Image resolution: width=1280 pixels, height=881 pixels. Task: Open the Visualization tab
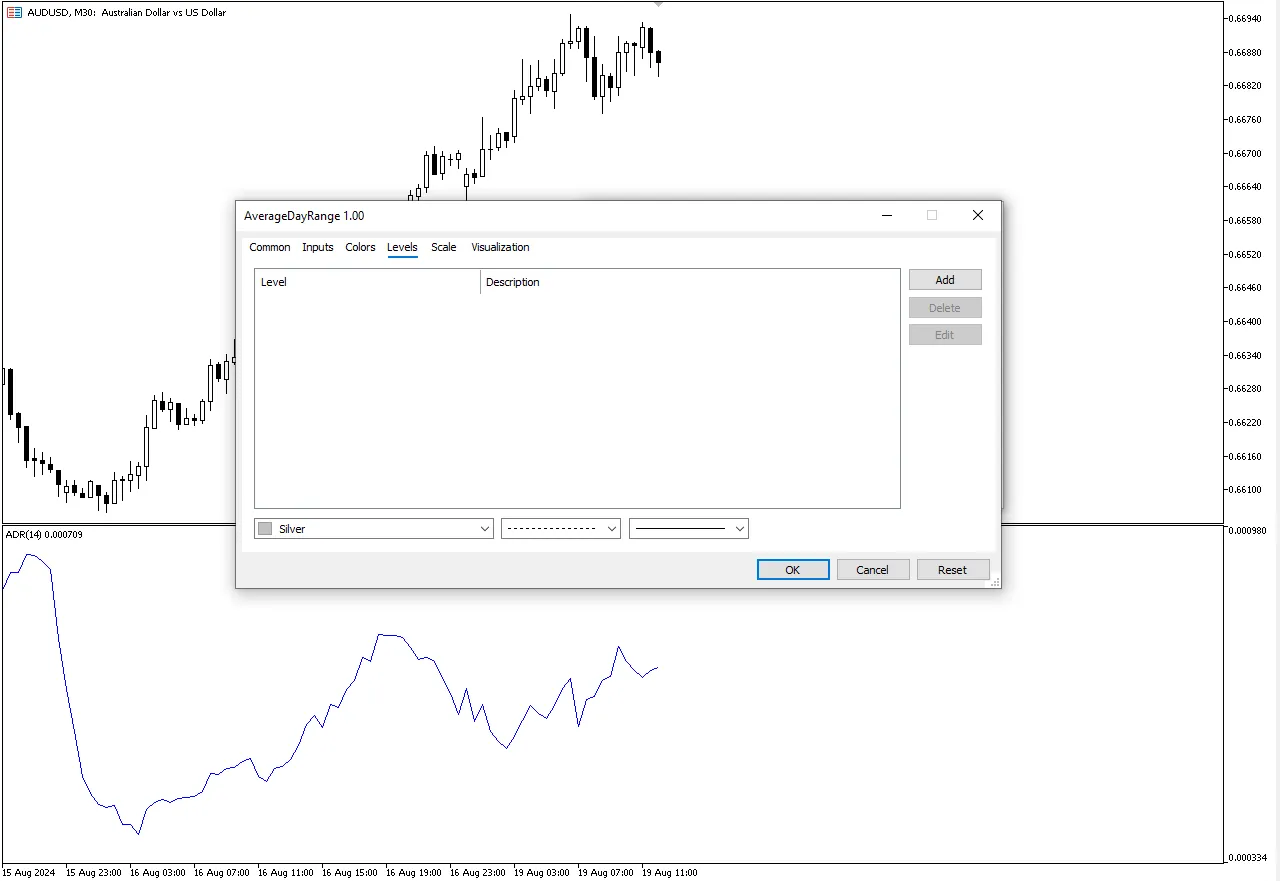[500, 247]
